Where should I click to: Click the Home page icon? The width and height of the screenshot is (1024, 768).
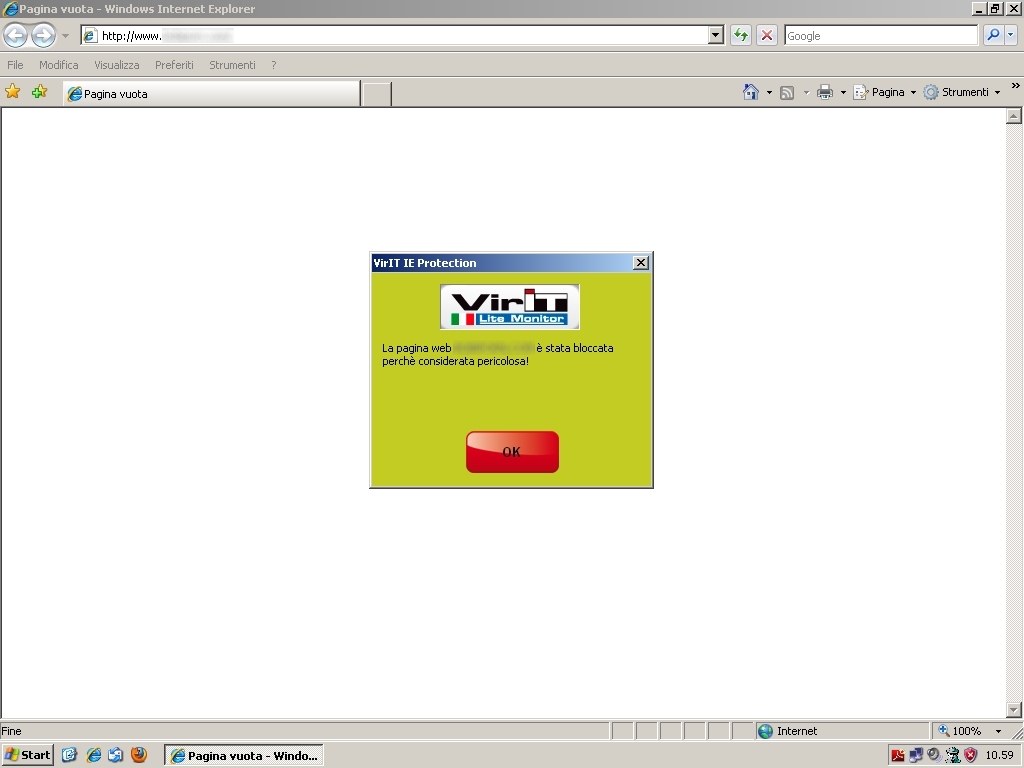[x=751, y=92]
